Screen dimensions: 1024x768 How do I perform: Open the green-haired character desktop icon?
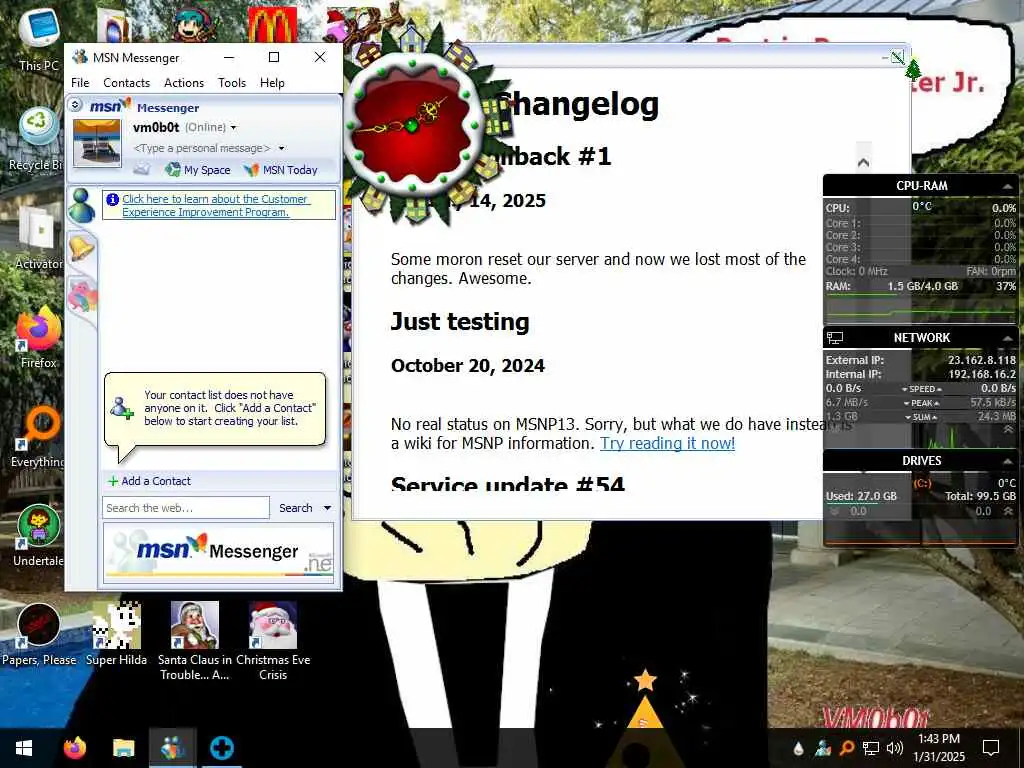click(x=195, y=25)
